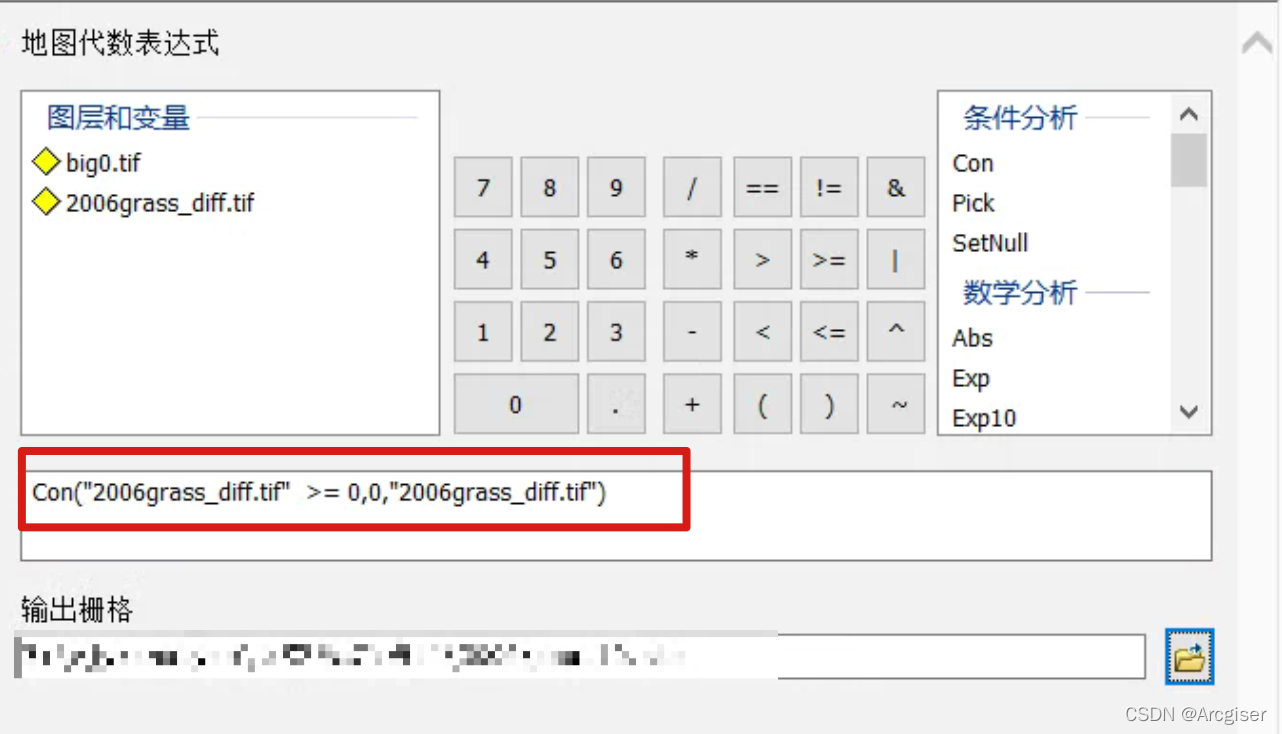Click the number 1 button
The height and width of the screenshot is (734, 1282).
click(483, 332)
